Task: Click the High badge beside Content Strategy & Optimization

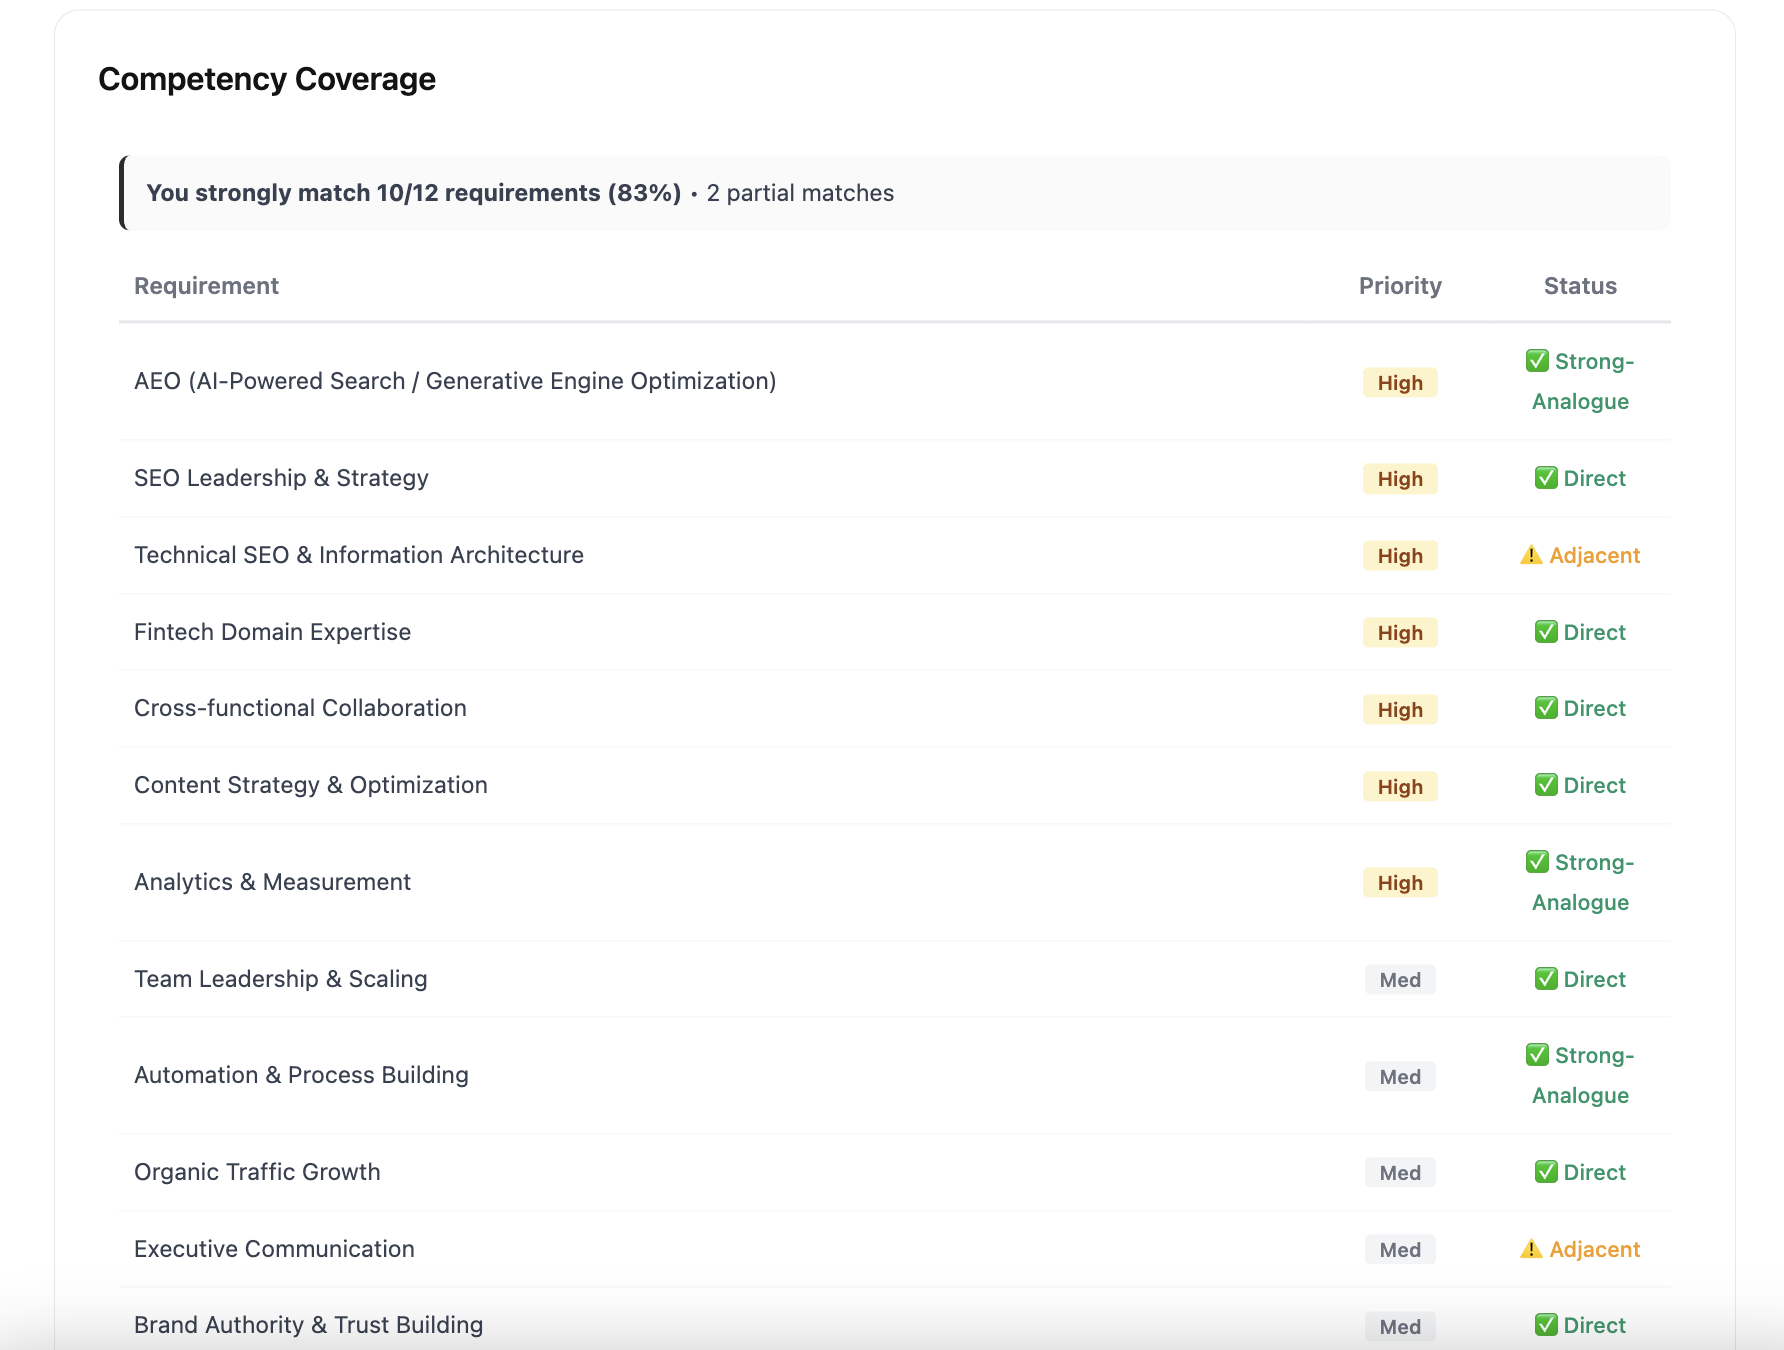Action: pos(1399,786)
